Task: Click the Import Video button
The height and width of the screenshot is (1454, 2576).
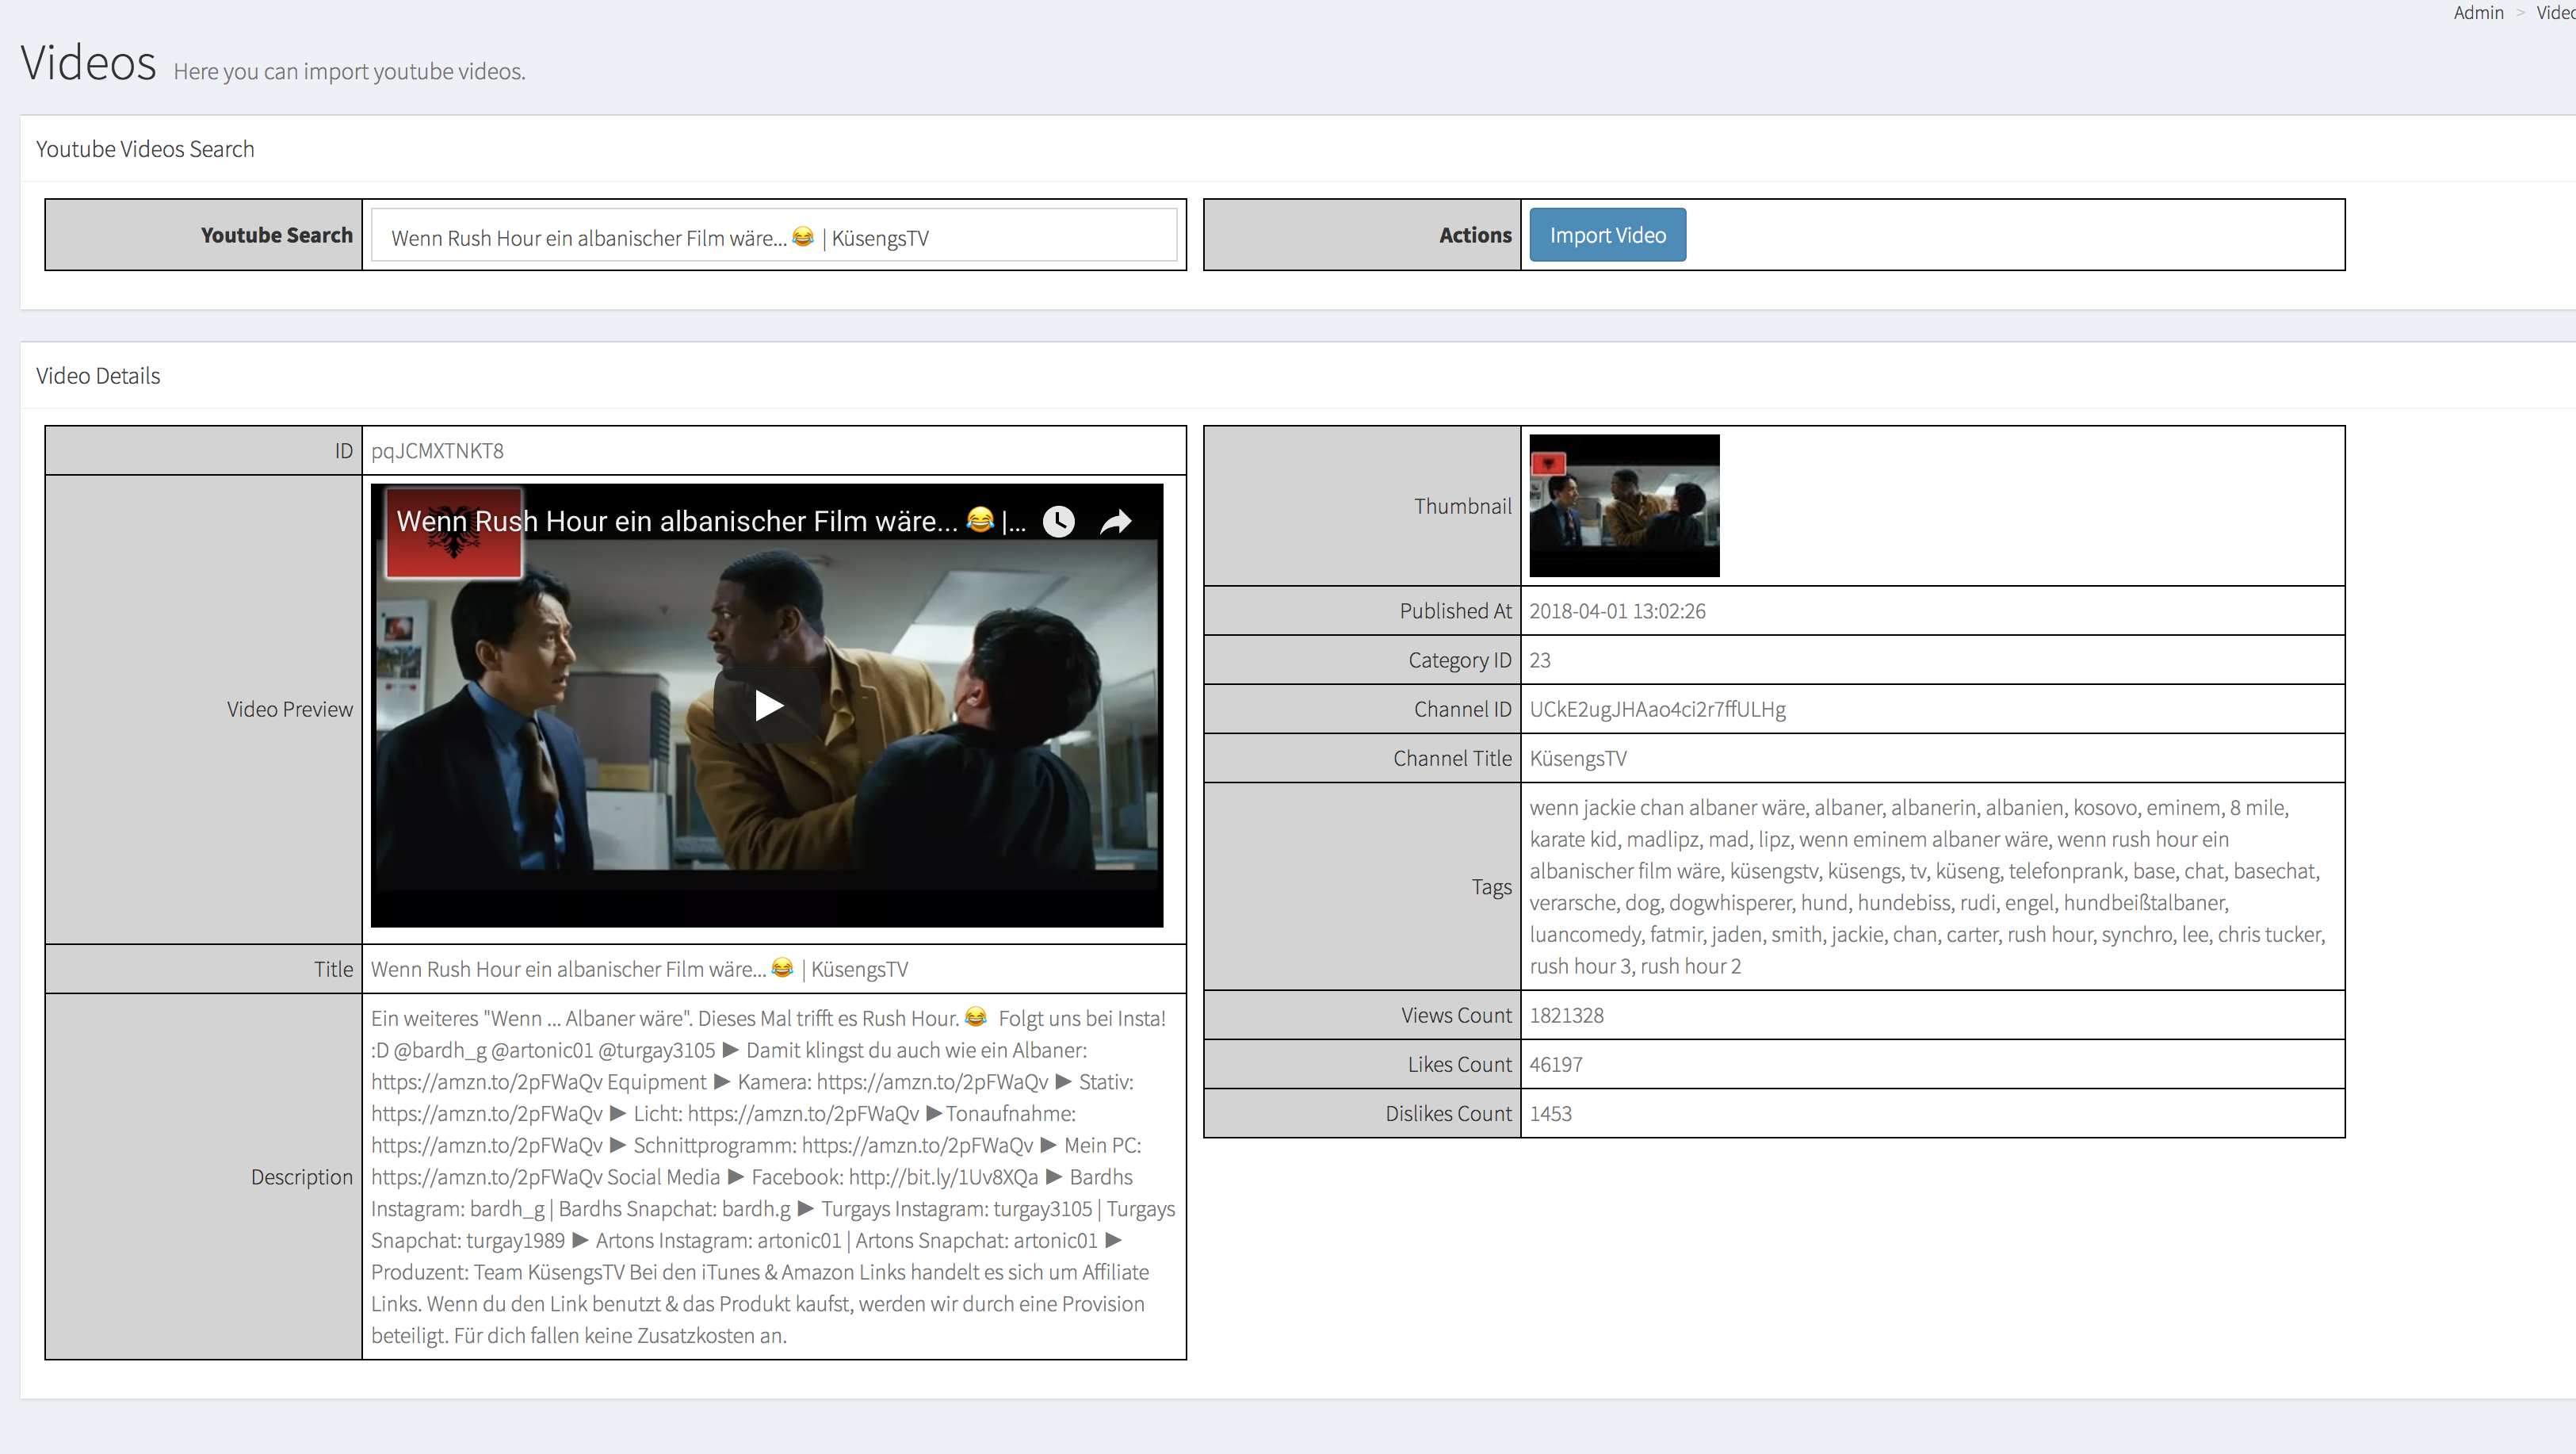Action: point(1607,235)
